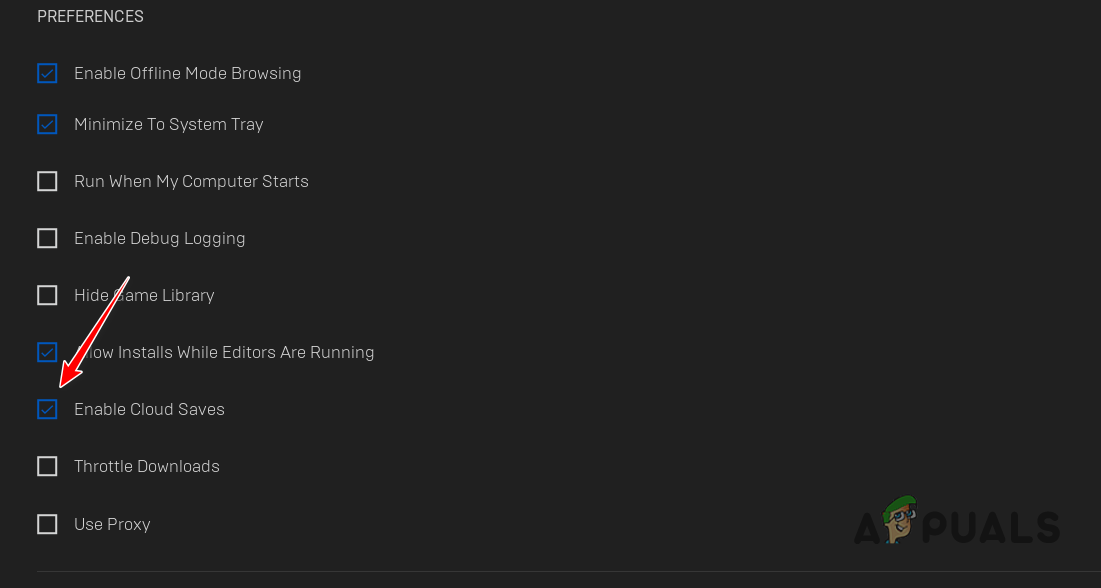This screenshot has width=1101, height=588.
Task: Tick the Use Proxy checkbox
Action: (47, 524)
